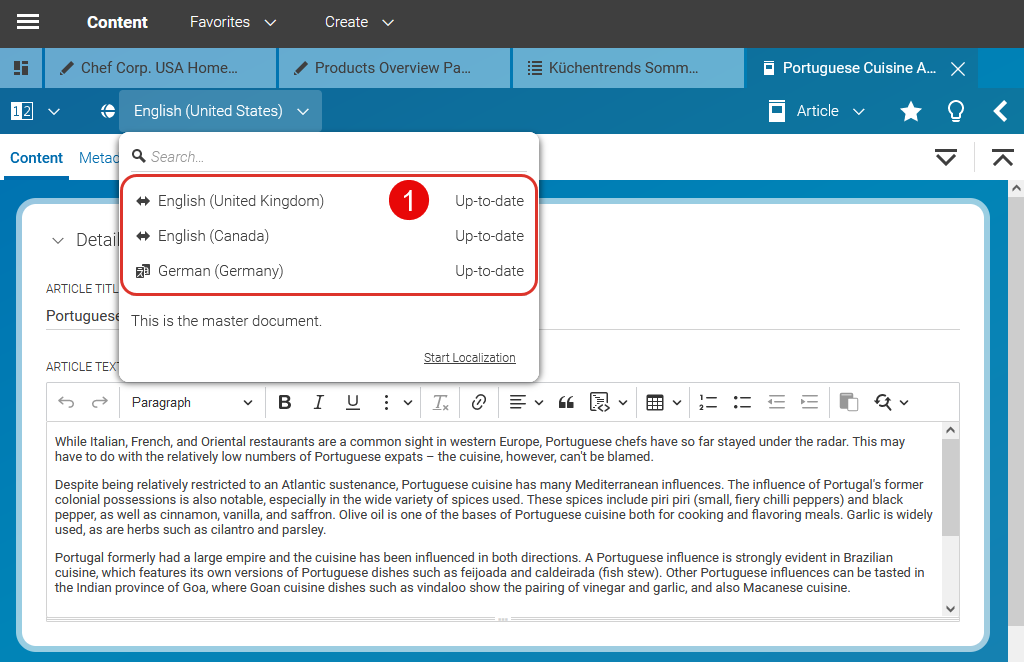The image size is (1024, 662).
Task: Insert a link with the link icon
Action: click(x=479, y=402)
